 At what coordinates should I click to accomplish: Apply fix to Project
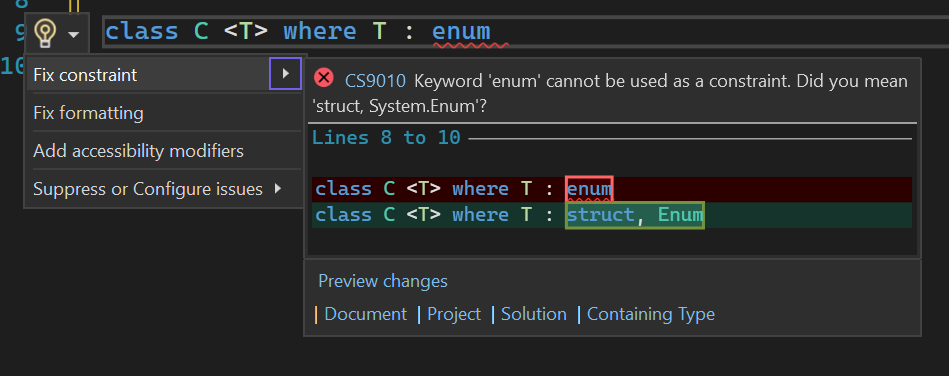454,314
